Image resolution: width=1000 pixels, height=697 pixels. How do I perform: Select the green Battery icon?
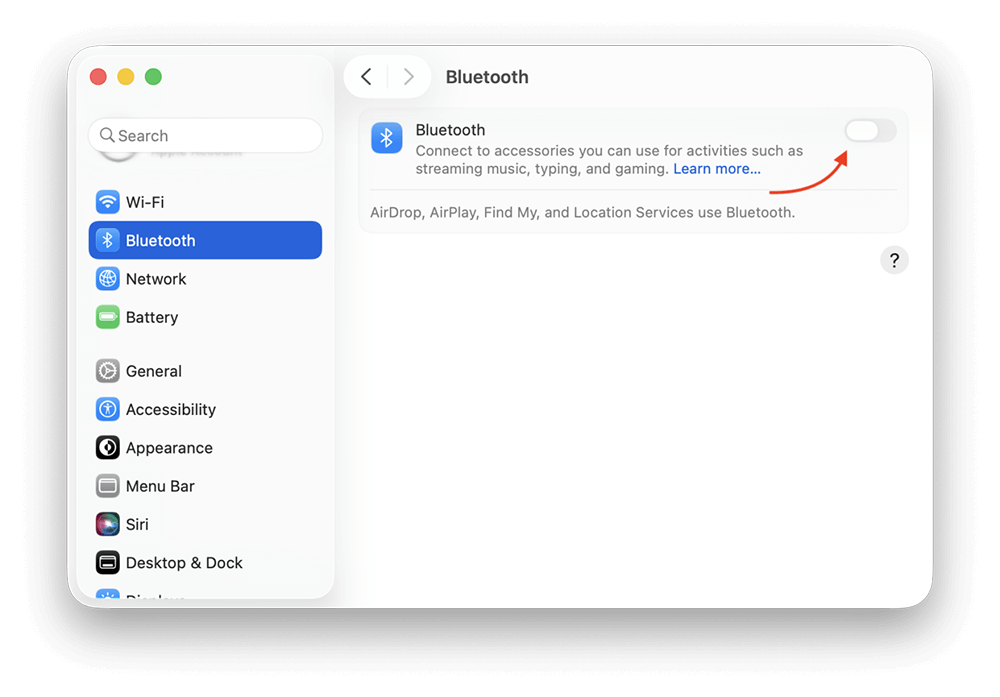107,317
